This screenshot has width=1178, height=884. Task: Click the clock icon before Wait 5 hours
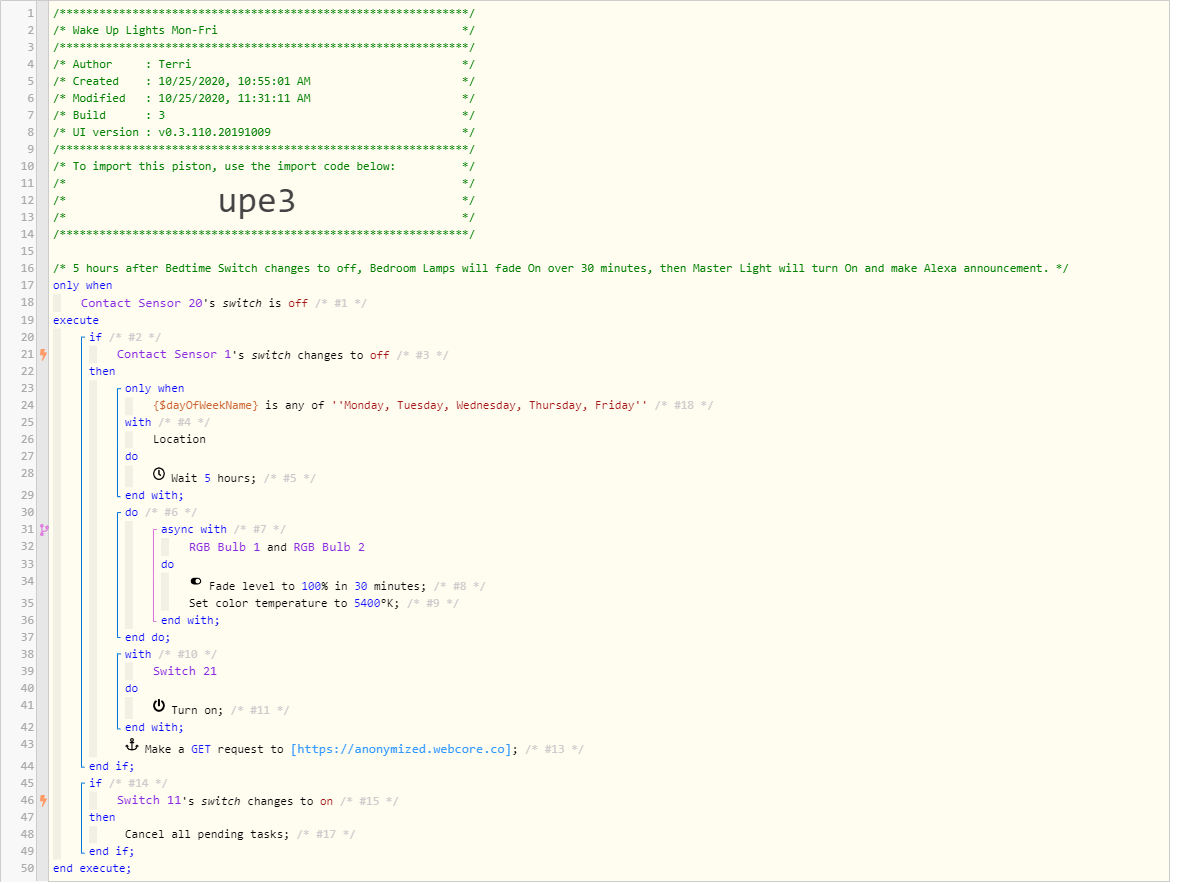click(x=159, y=474)
